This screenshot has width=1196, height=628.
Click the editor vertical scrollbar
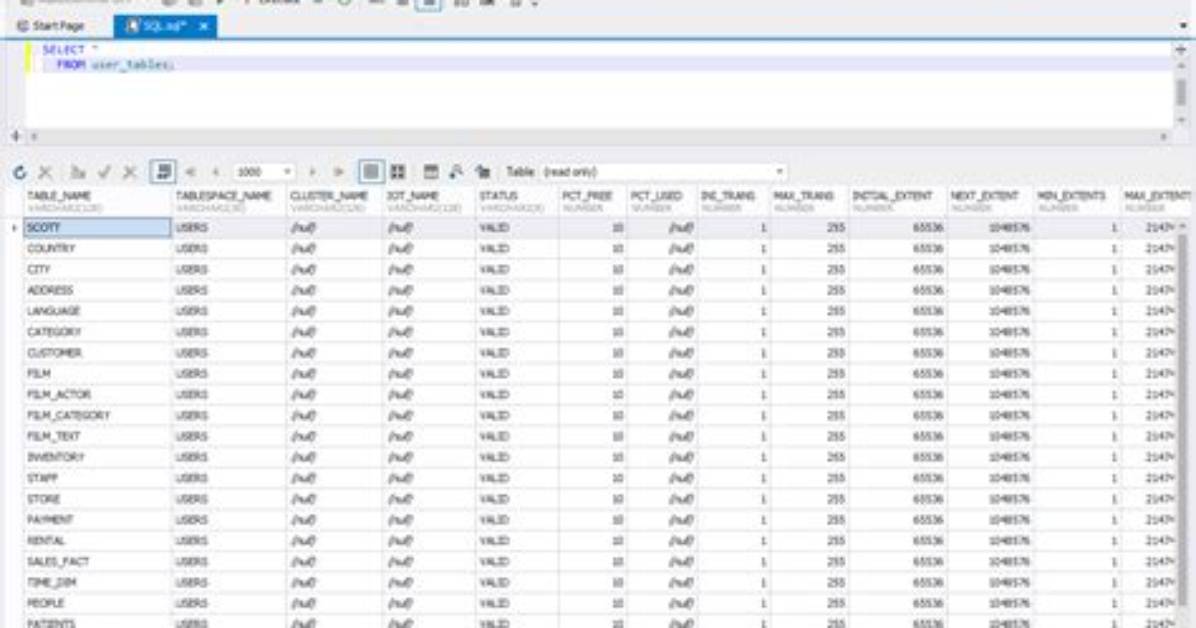pos(1181,92)
